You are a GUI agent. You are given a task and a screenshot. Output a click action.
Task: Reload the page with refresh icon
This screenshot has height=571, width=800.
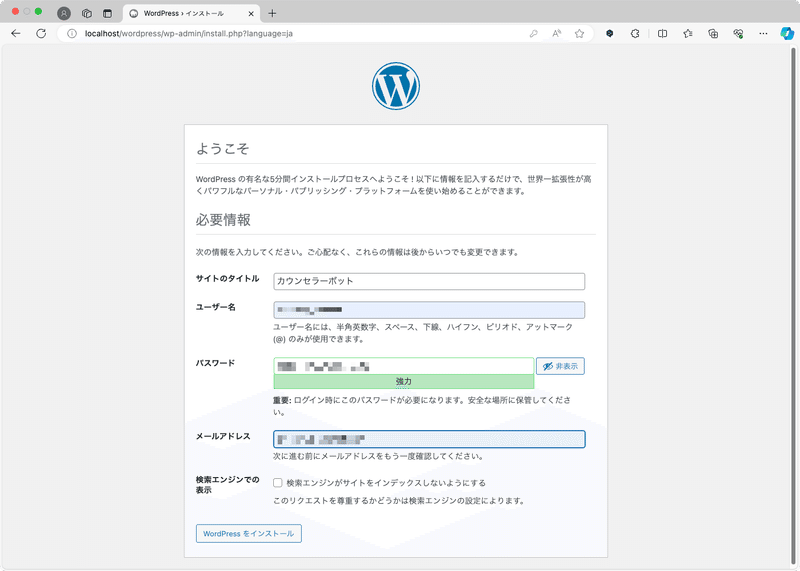coord(41,34)
